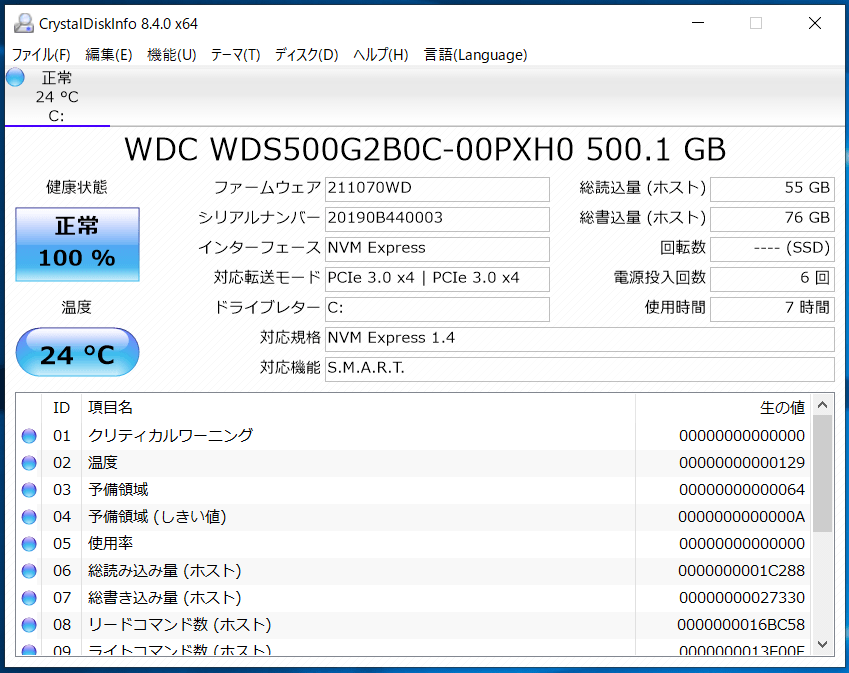The height and width of the screenshot is (673, 849).
Task: Select the 使用率 attribute name
Action: tap(110, 544)
